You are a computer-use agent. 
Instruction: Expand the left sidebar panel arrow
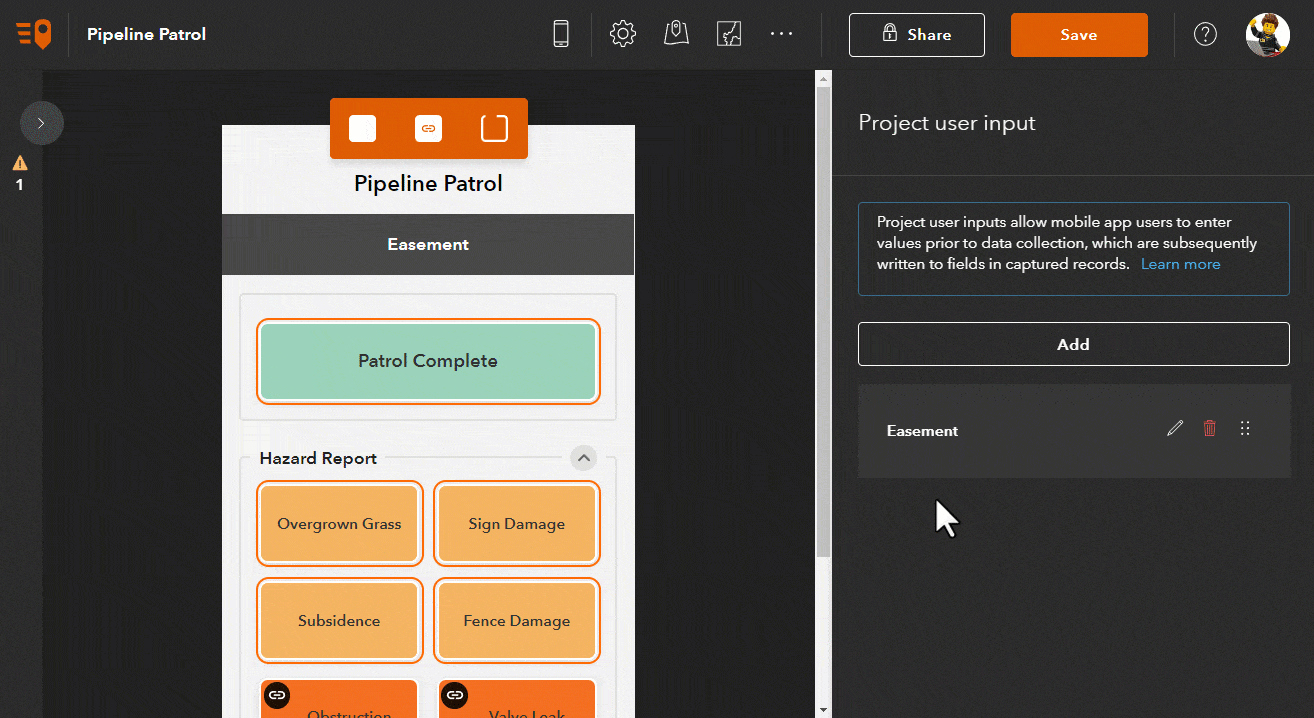pyautogui.click(x=41, y=122)
